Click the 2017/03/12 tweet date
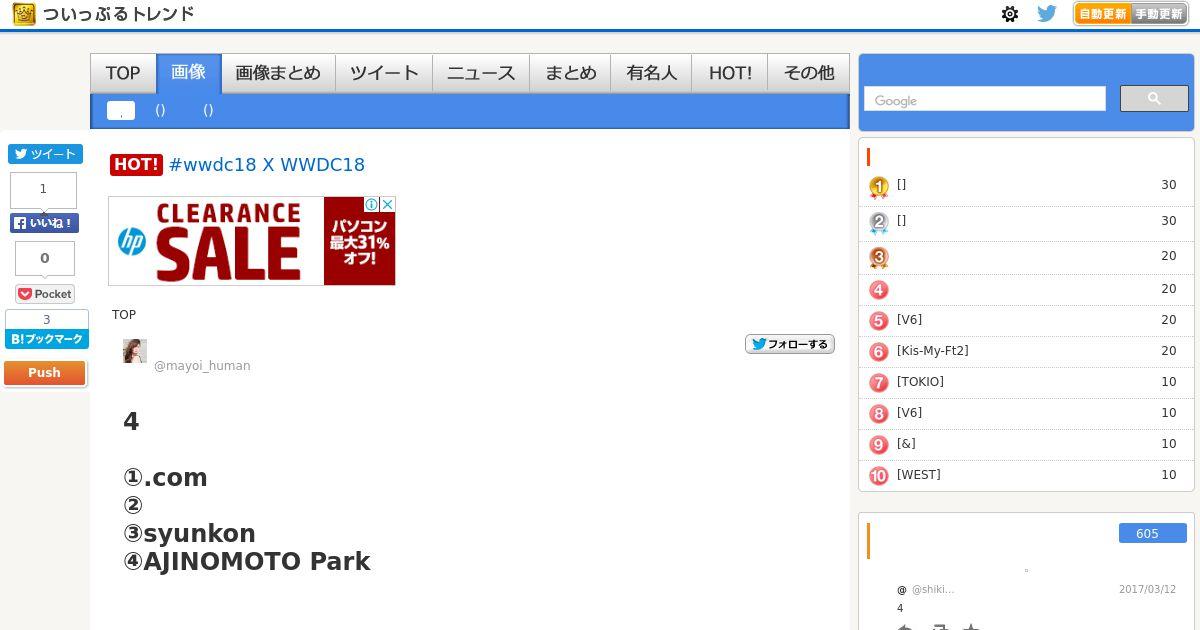The width and height of the screenshot is (1200, 630). (x=1147, y=590)
